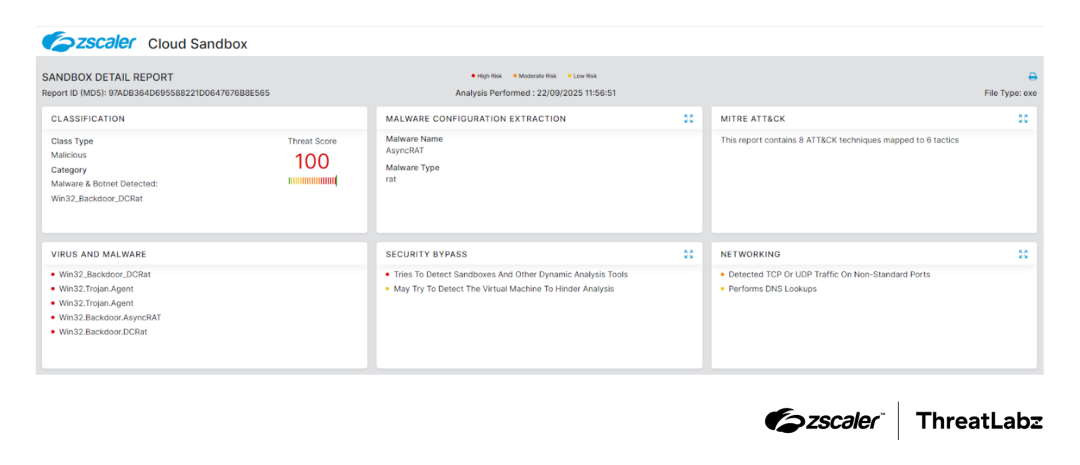The image size is (1080, 465).
Task: Select the Win32_Backdoor_DCRat virus entry
Action: (x=104, y=274)
